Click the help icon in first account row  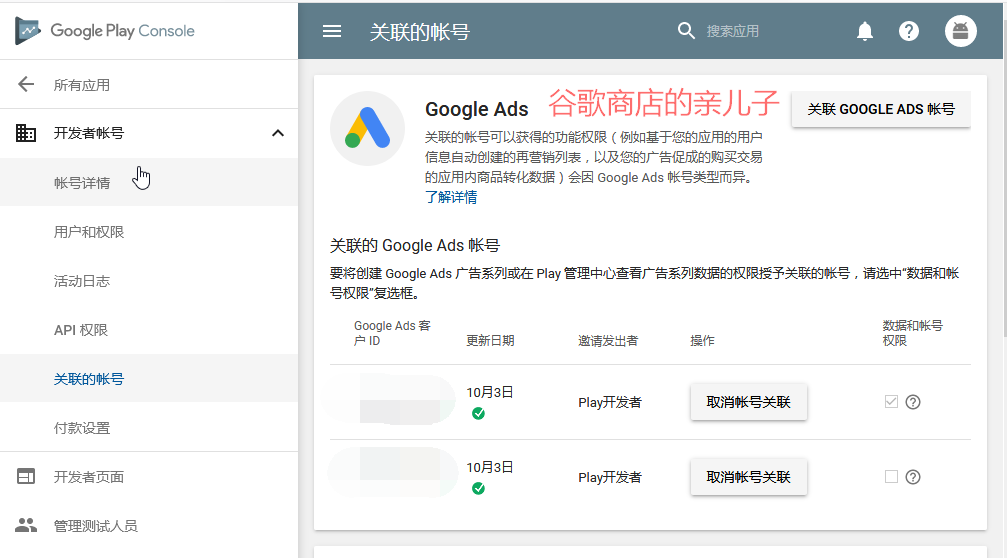[x=912, y=402]
